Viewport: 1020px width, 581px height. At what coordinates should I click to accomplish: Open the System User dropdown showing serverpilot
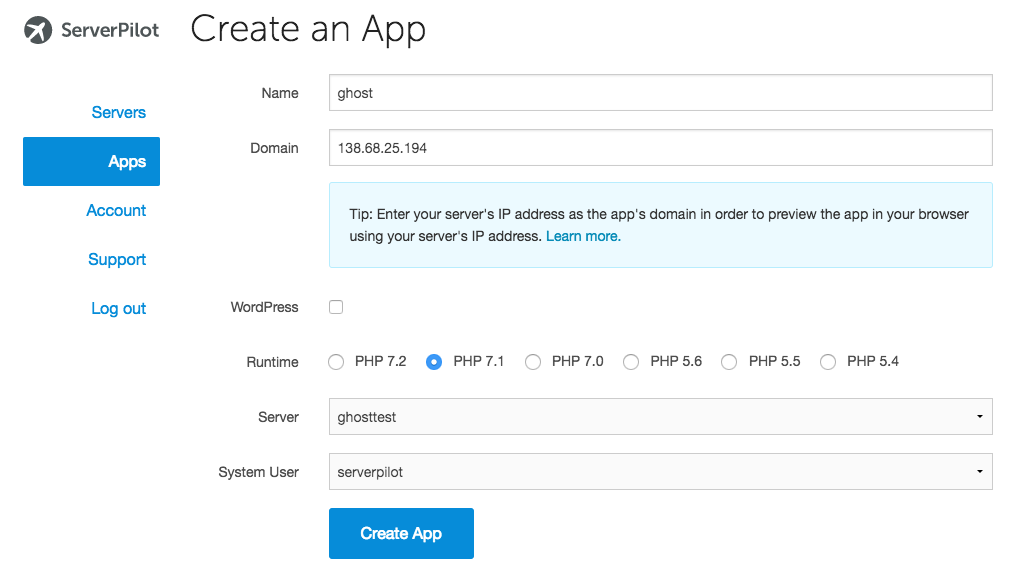pos(660,471)
